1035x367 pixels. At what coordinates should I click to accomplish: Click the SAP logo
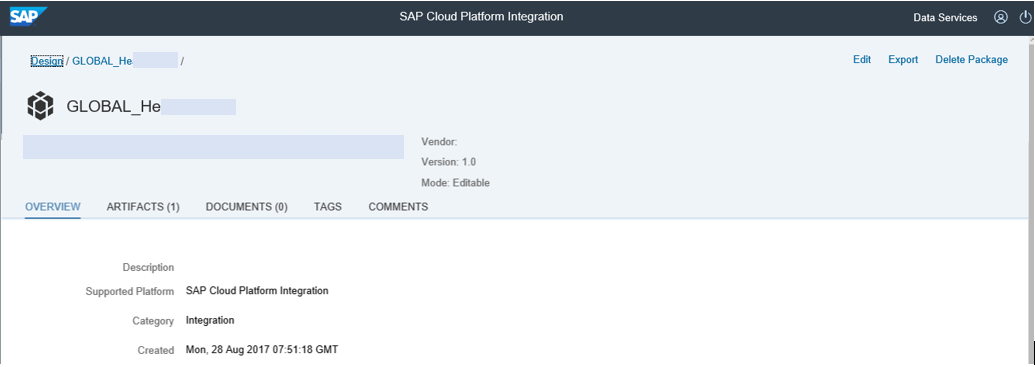click(28, 17)
